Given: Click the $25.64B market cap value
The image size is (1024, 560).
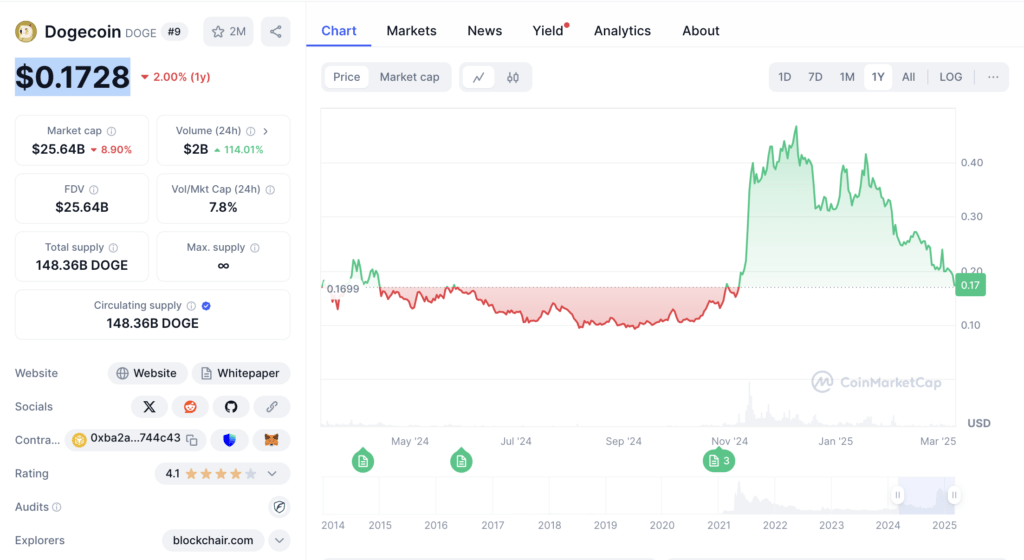Looking at the screenshot, I should click(59, 149).
